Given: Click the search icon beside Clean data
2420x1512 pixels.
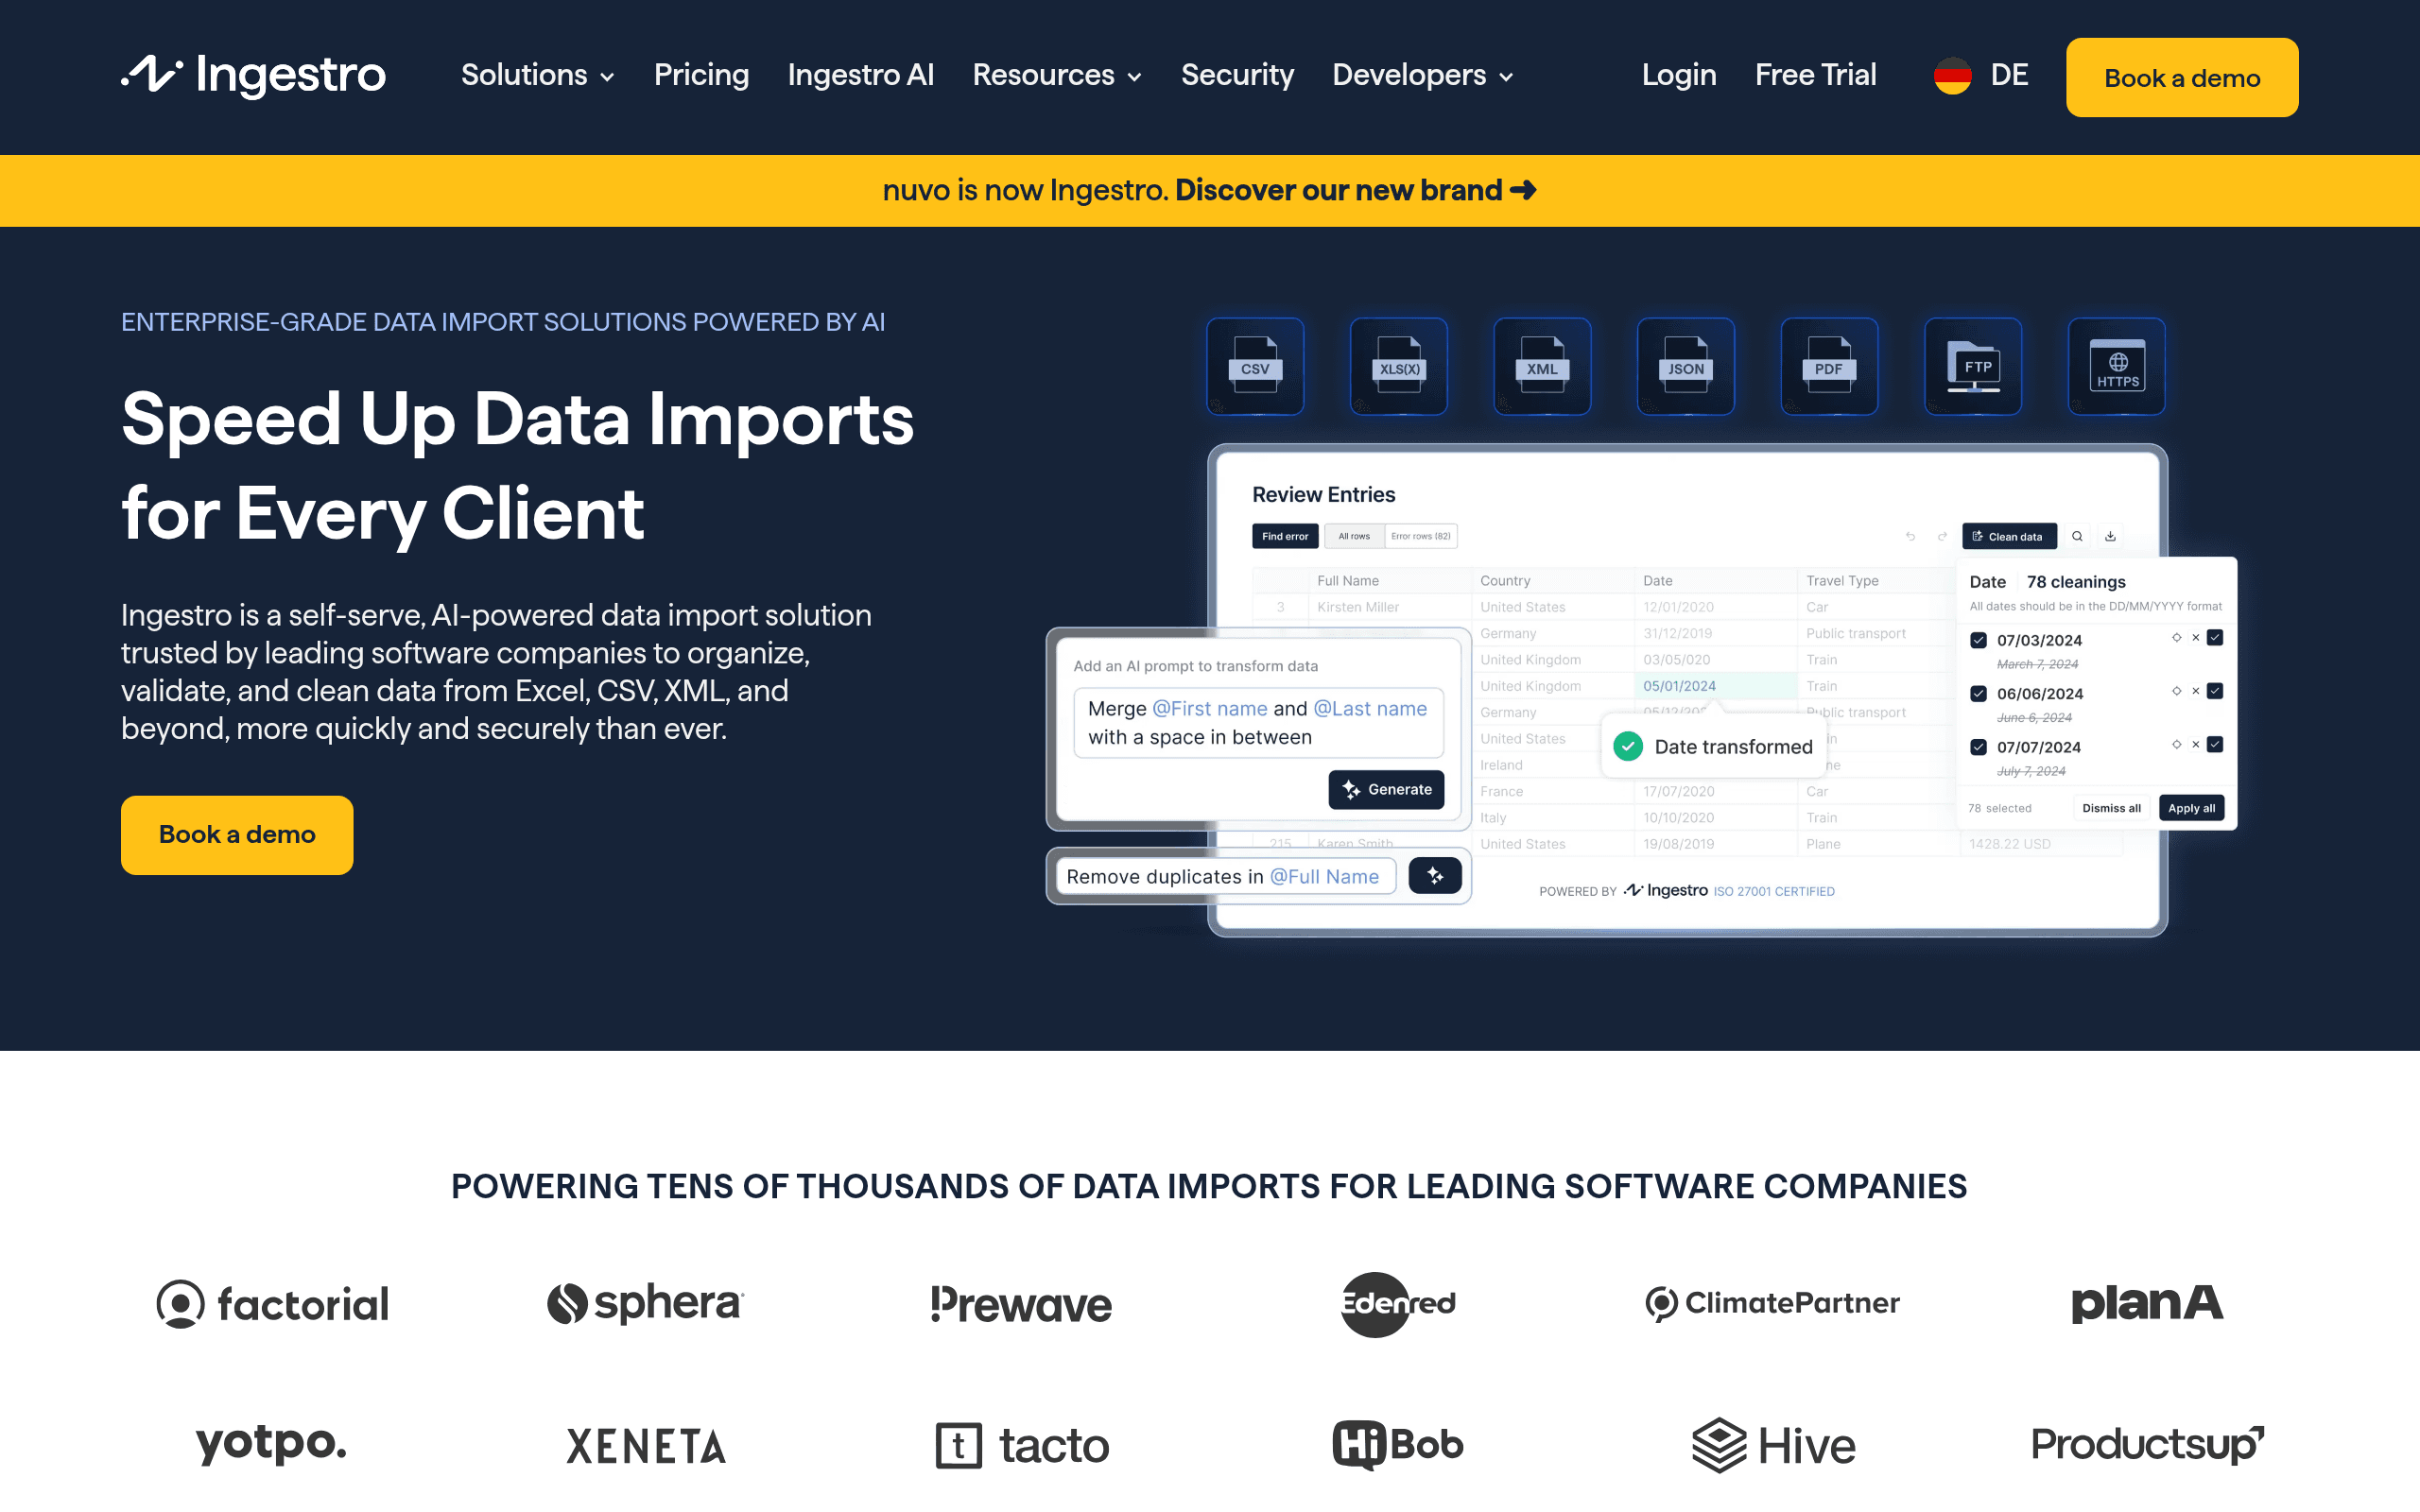Looking at the screenshot, I should click(2077, 536).
